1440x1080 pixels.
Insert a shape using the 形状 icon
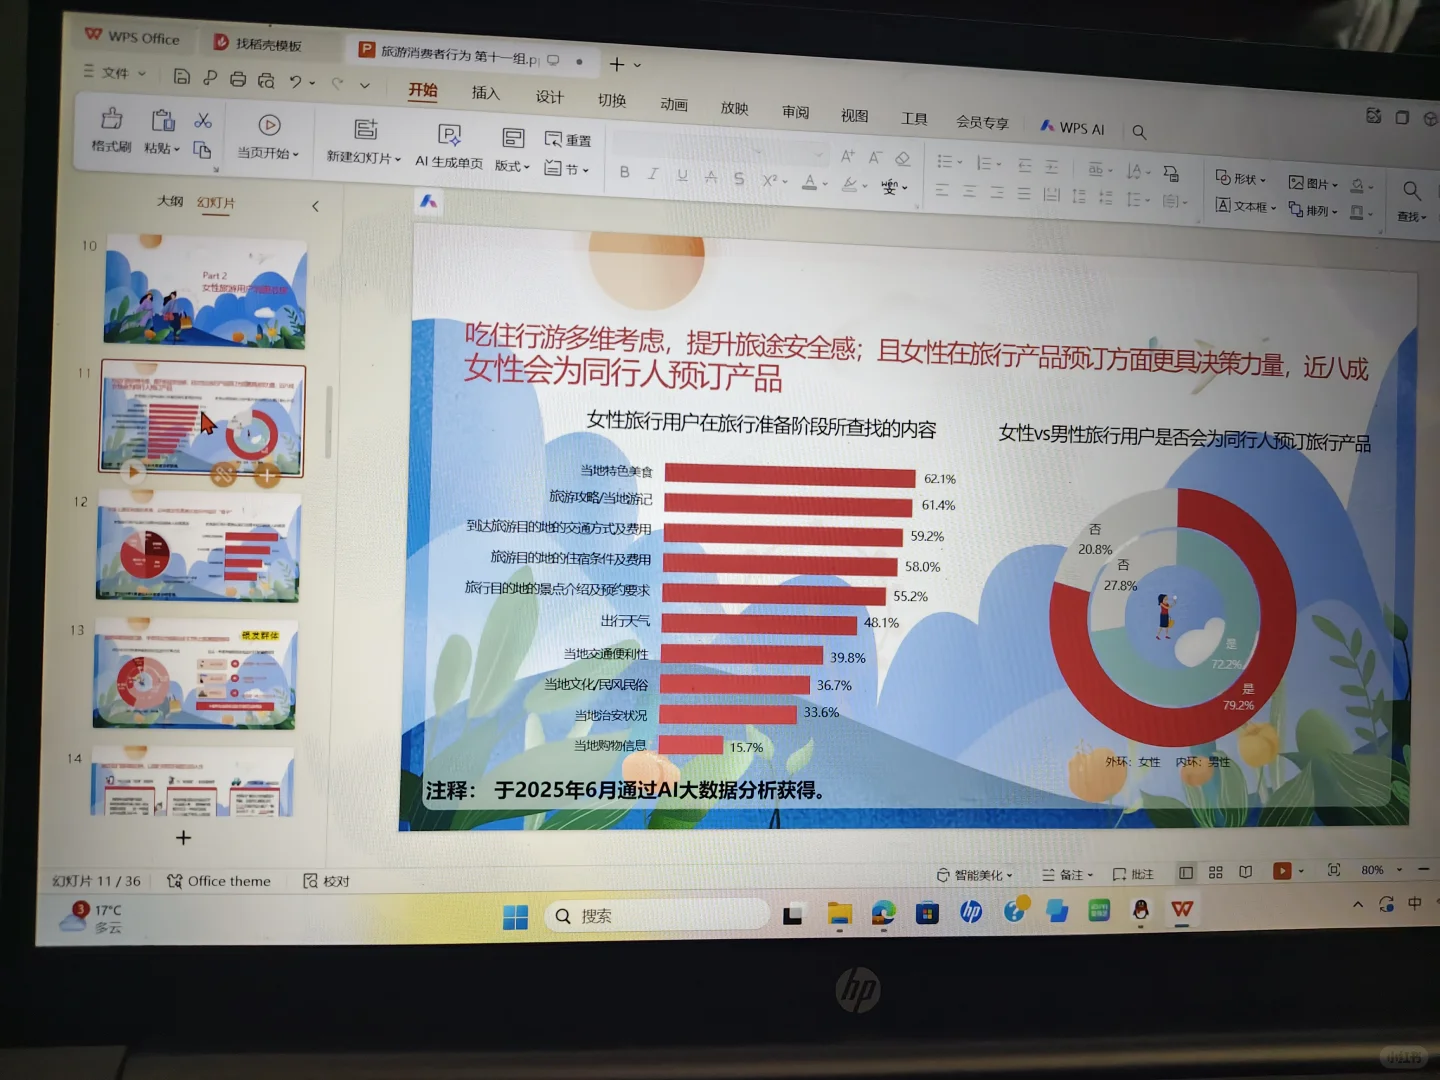tap(1238, 178)
